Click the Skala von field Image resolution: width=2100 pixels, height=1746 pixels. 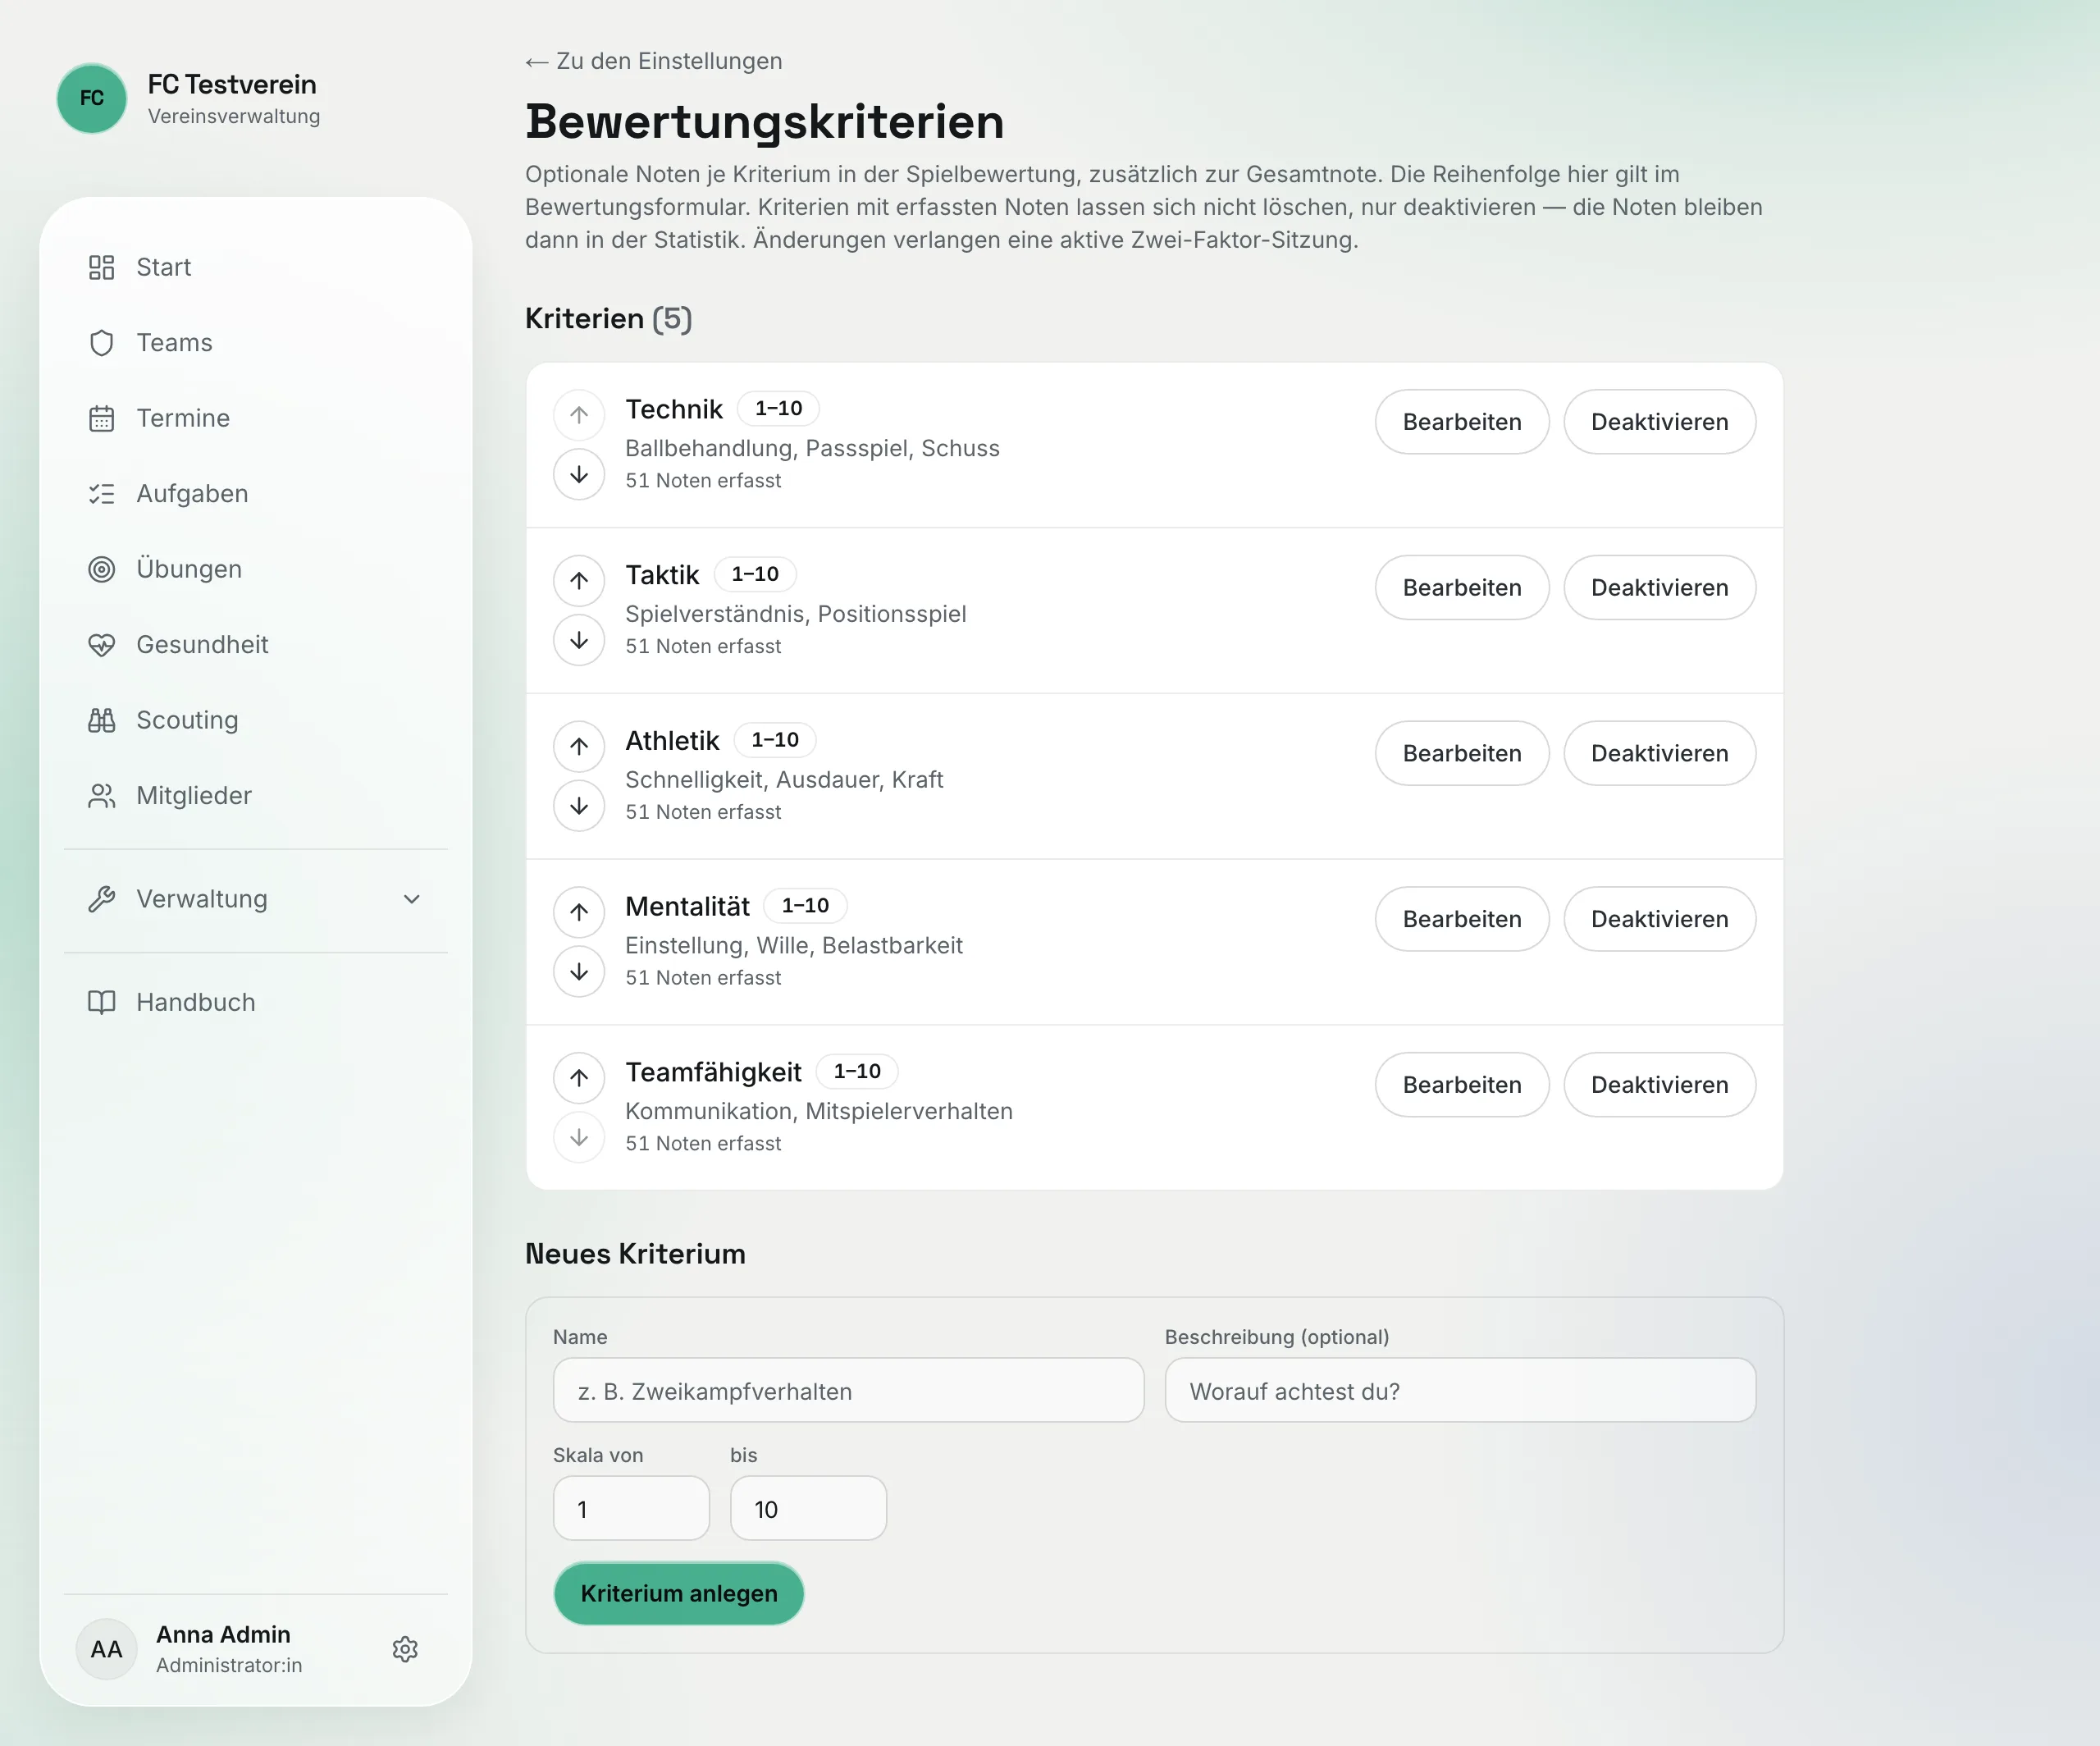[631, 1508]
